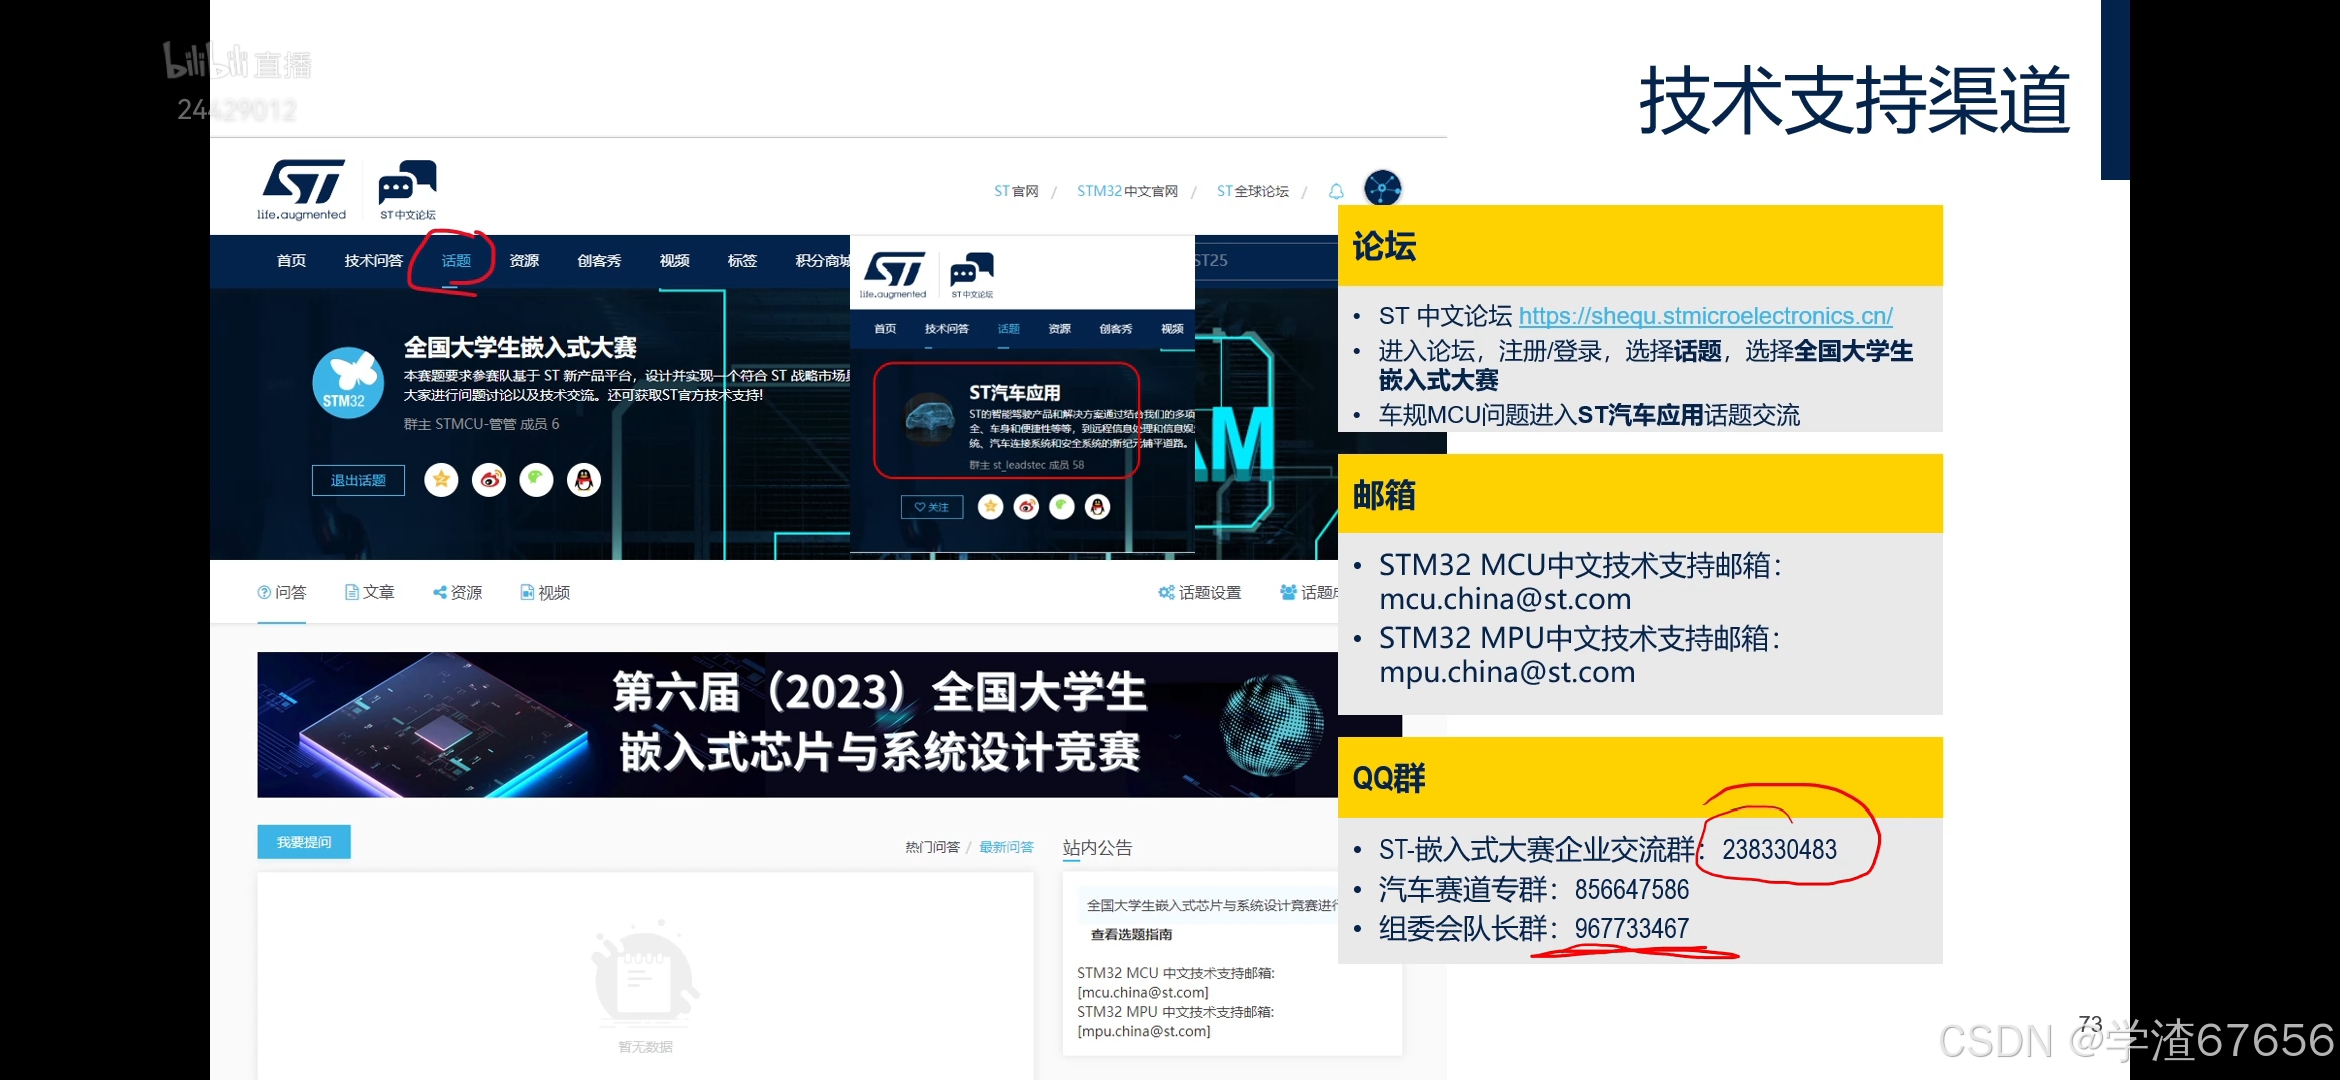Switch to the 文章 tab
2340x1080 pixels.
(370, 592)
